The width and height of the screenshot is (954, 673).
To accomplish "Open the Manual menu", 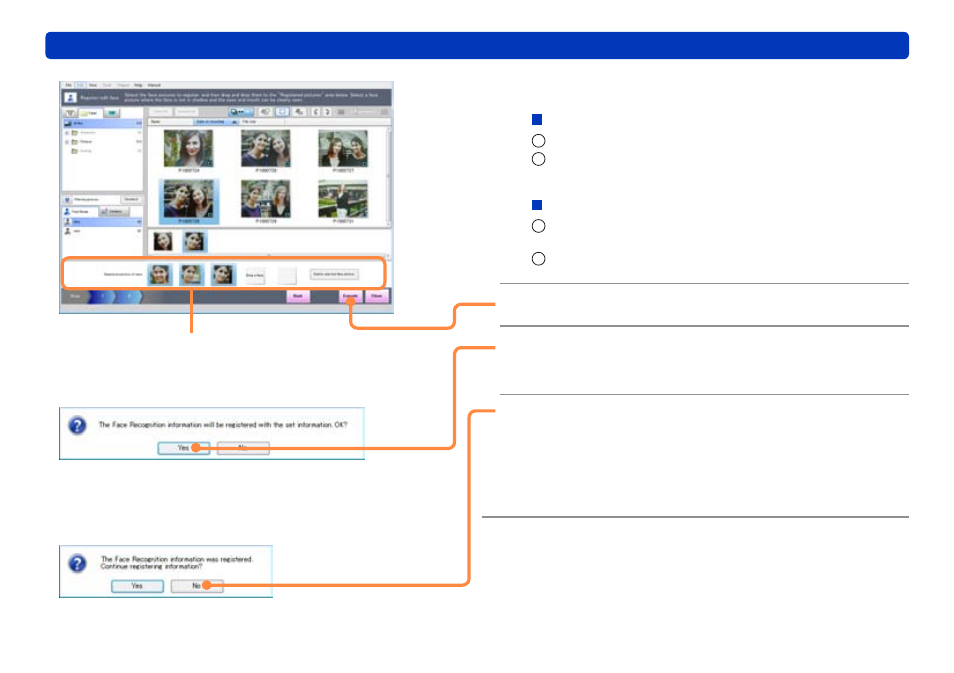I will [154, 85].
